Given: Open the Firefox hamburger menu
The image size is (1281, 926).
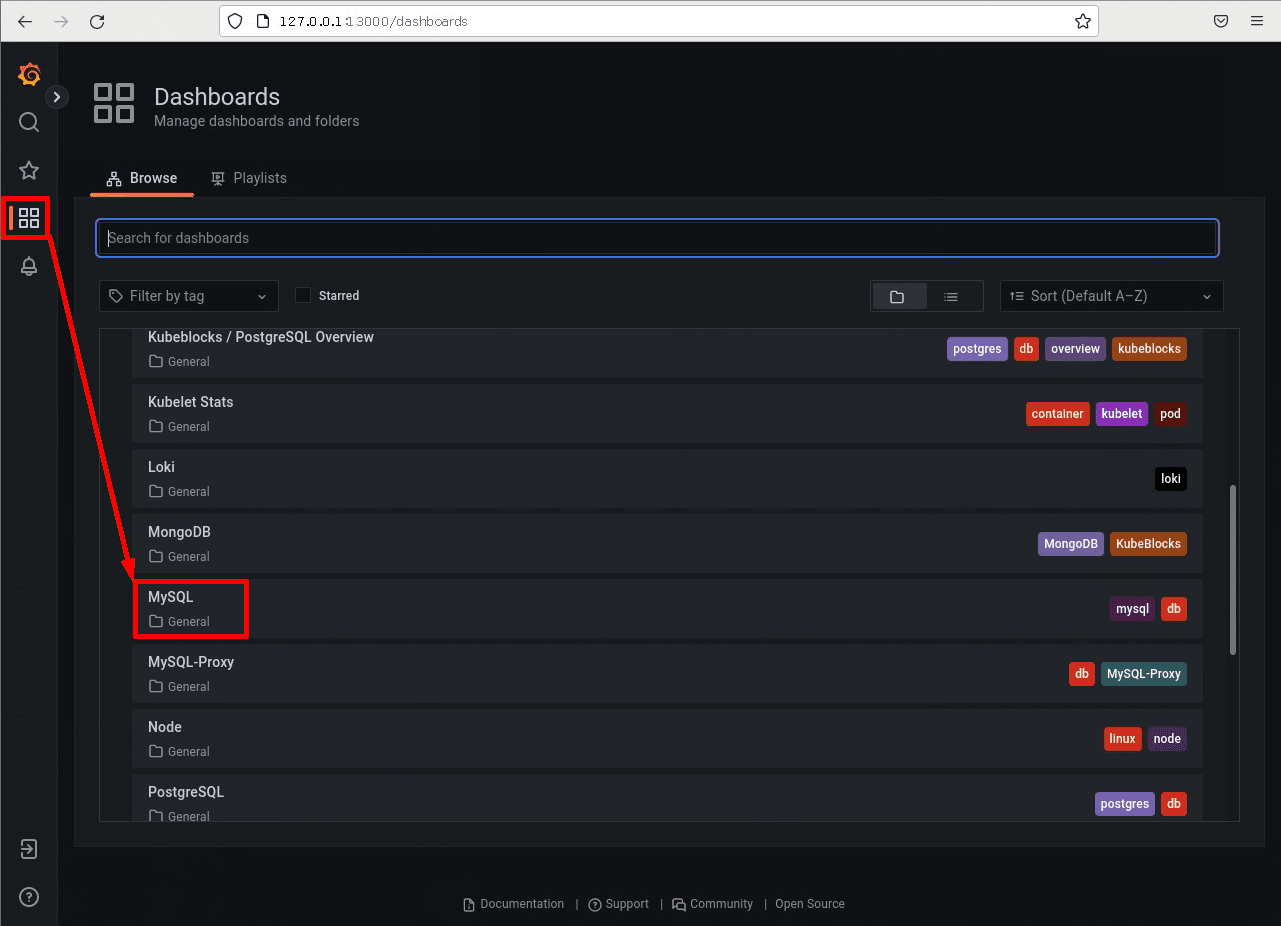Looking at the screenshot, I should (x=1257, y=21).
